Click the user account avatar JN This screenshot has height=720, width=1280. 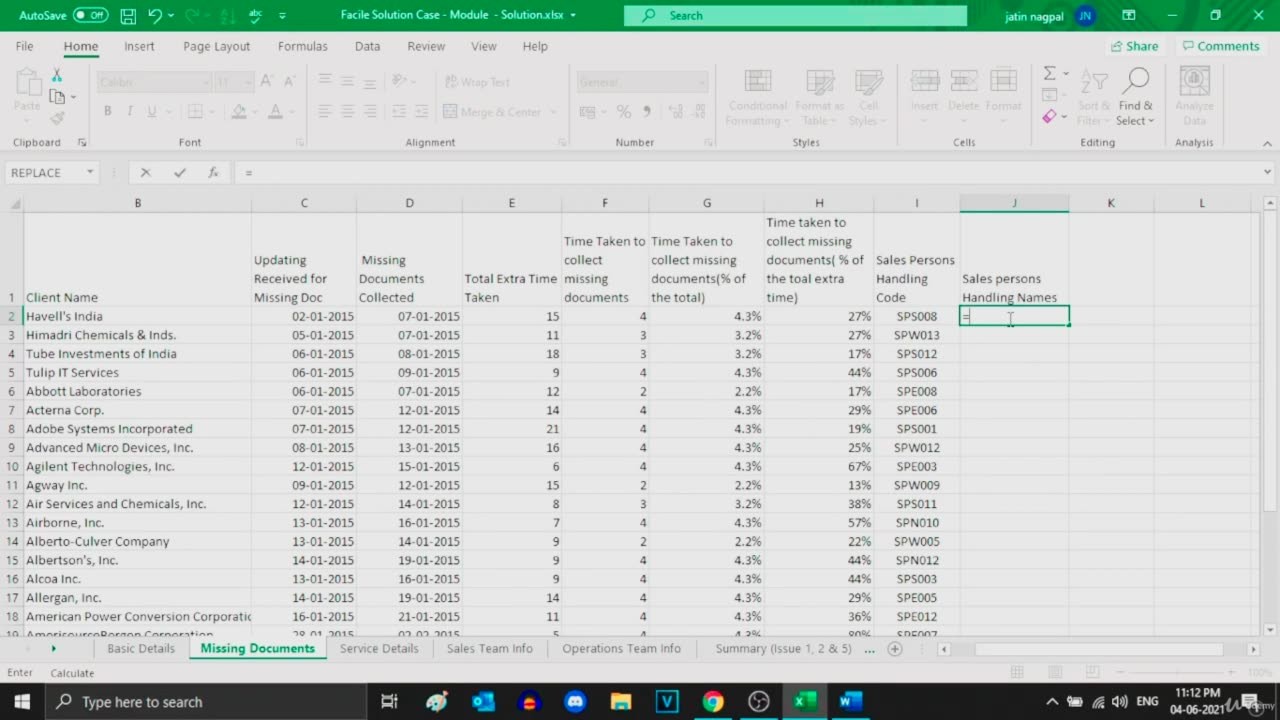pos(1085,16)
